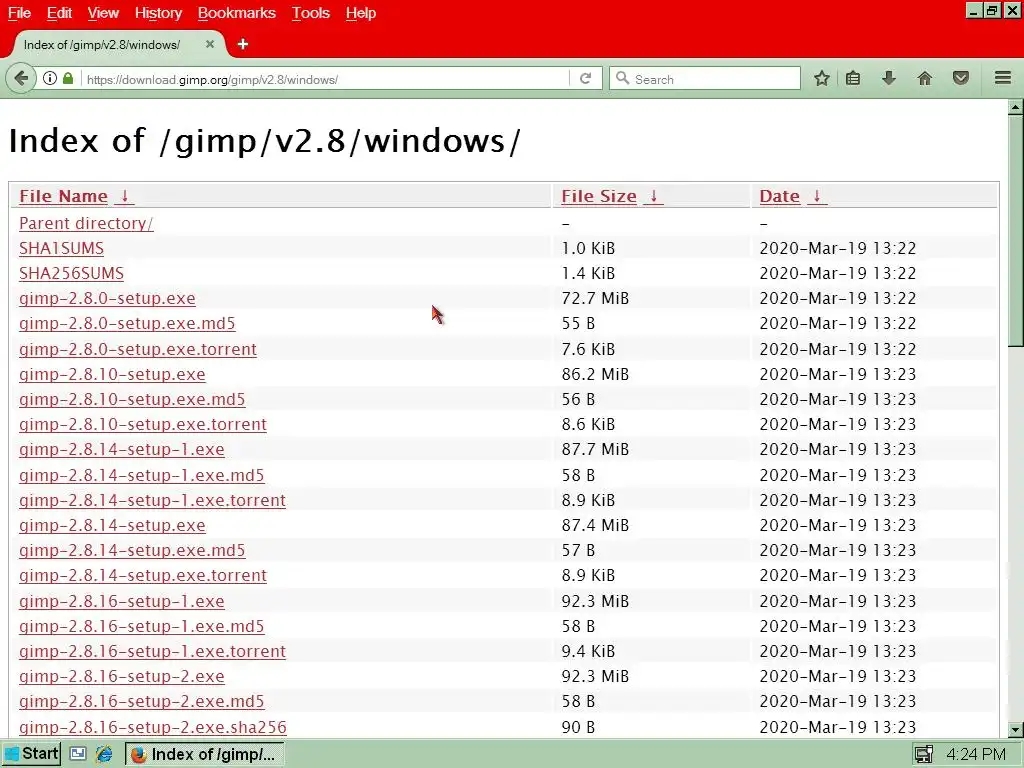This screenshot has height=768, width=1024.
Task: Open a new tab with plus icon
Action: click(243, 44)
